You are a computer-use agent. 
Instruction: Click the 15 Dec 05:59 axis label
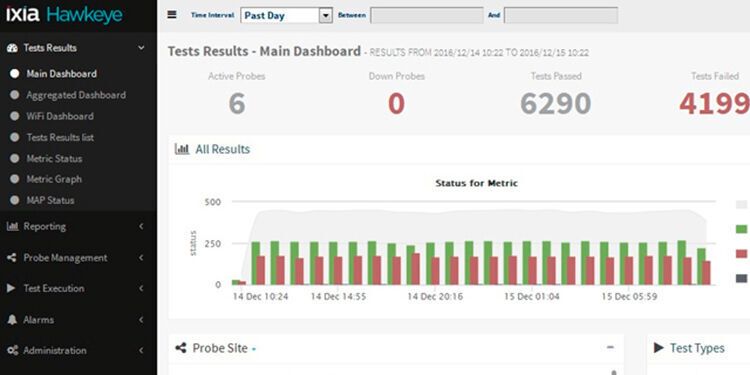(x=629, y=297)
